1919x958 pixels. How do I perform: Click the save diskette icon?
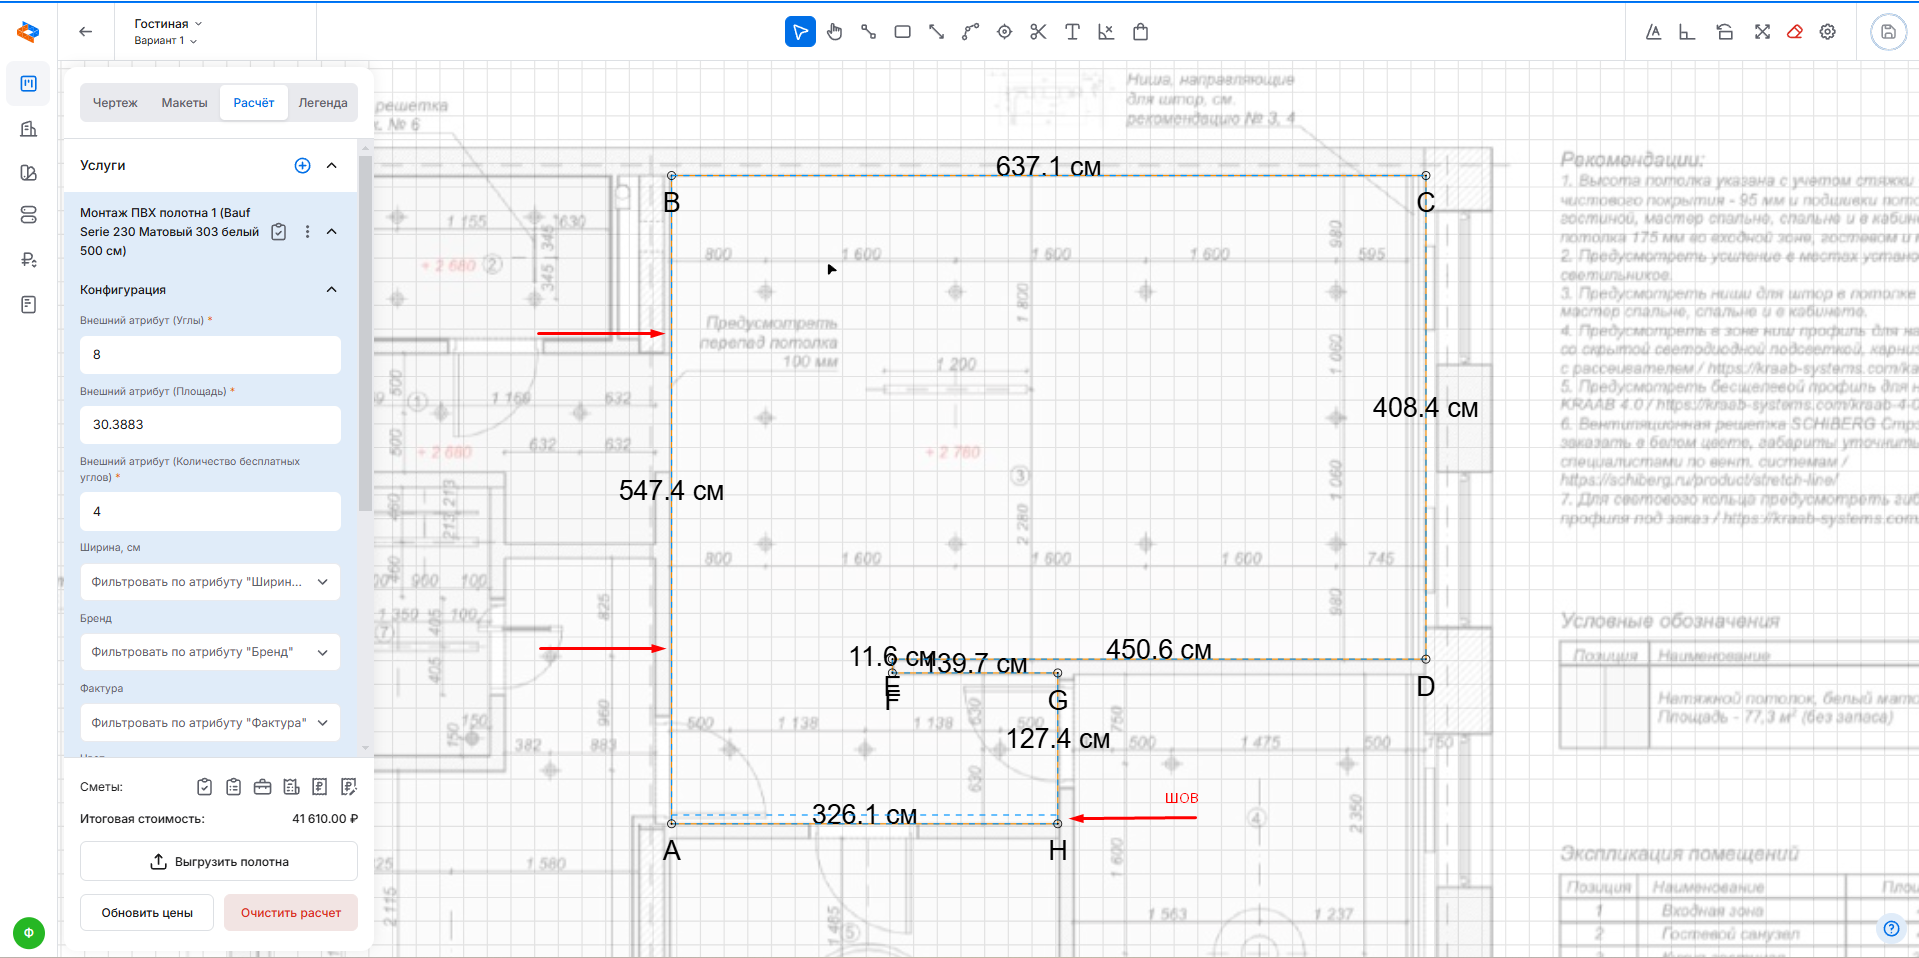(x=1888, y=32)
